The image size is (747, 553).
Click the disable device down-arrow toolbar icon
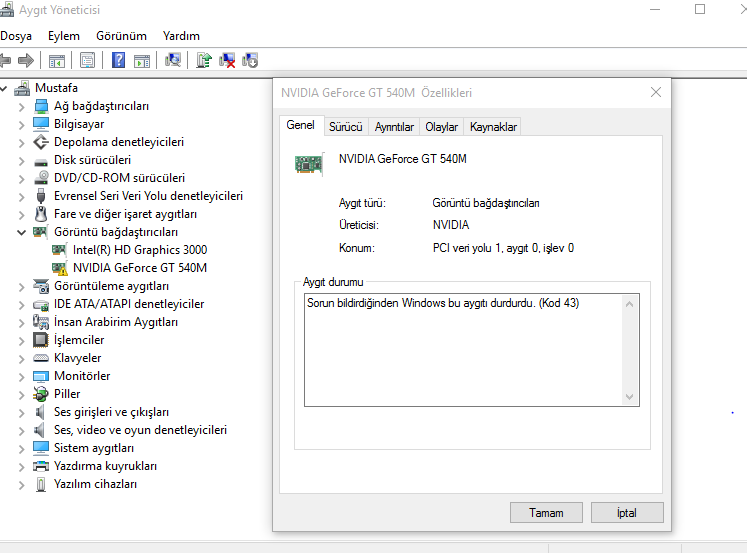point(250,60)
